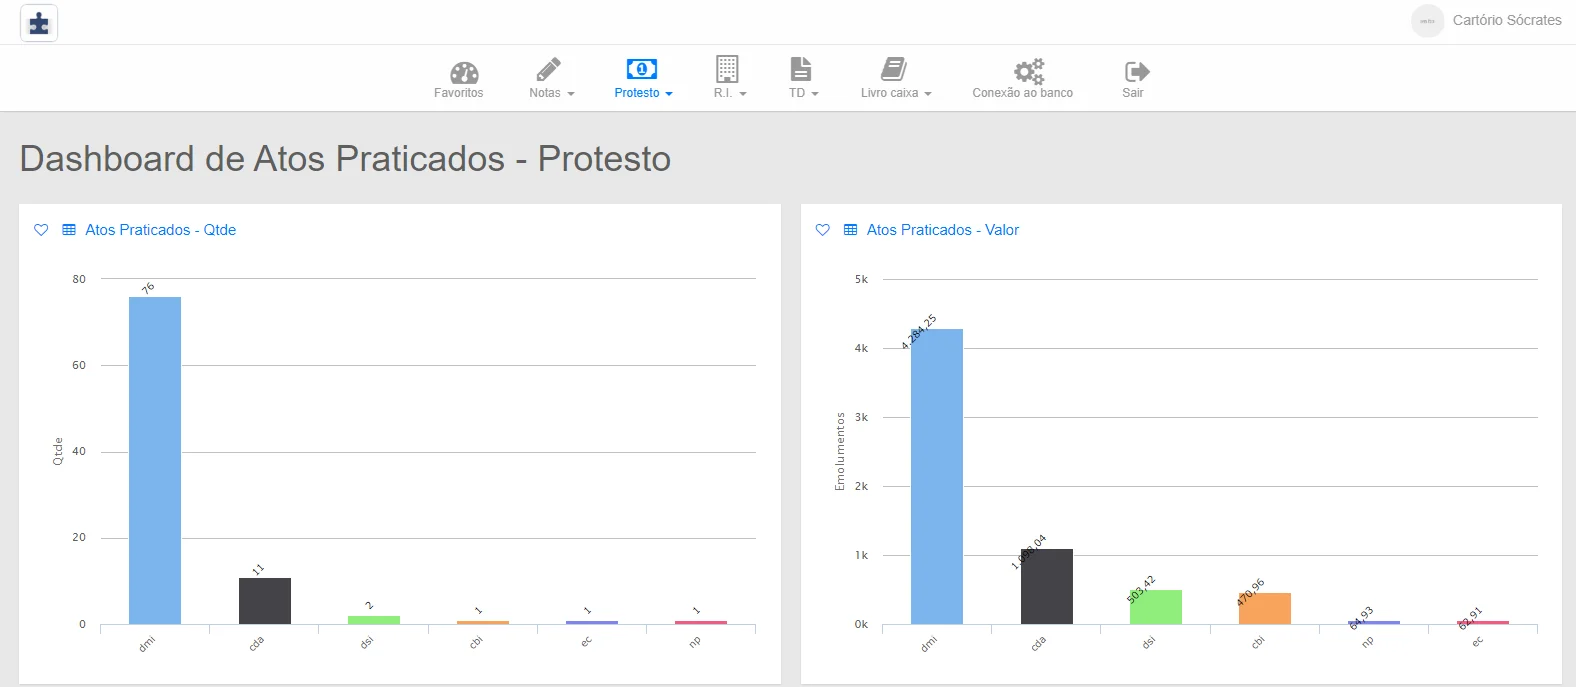Expand the Protesto dropdown caret
The image size is (1576, 687).
[669, 94]
